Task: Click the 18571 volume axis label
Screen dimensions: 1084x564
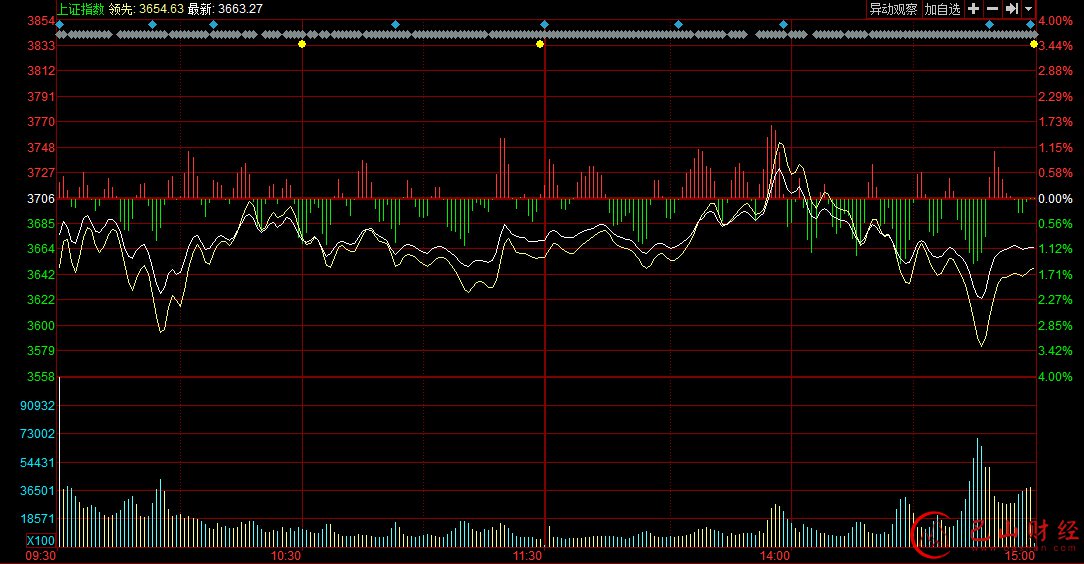Action: pos(37,518)
